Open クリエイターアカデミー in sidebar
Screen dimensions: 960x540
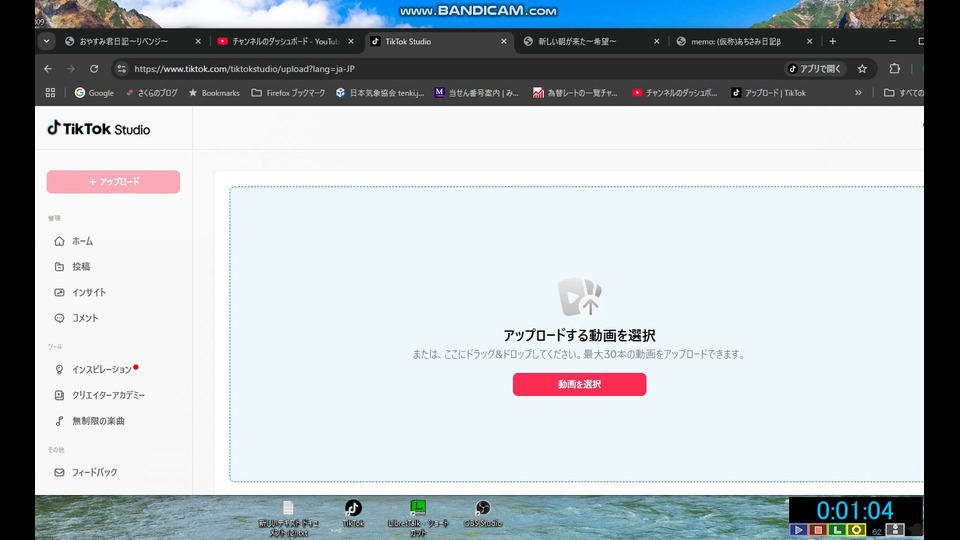pos(100,396)
